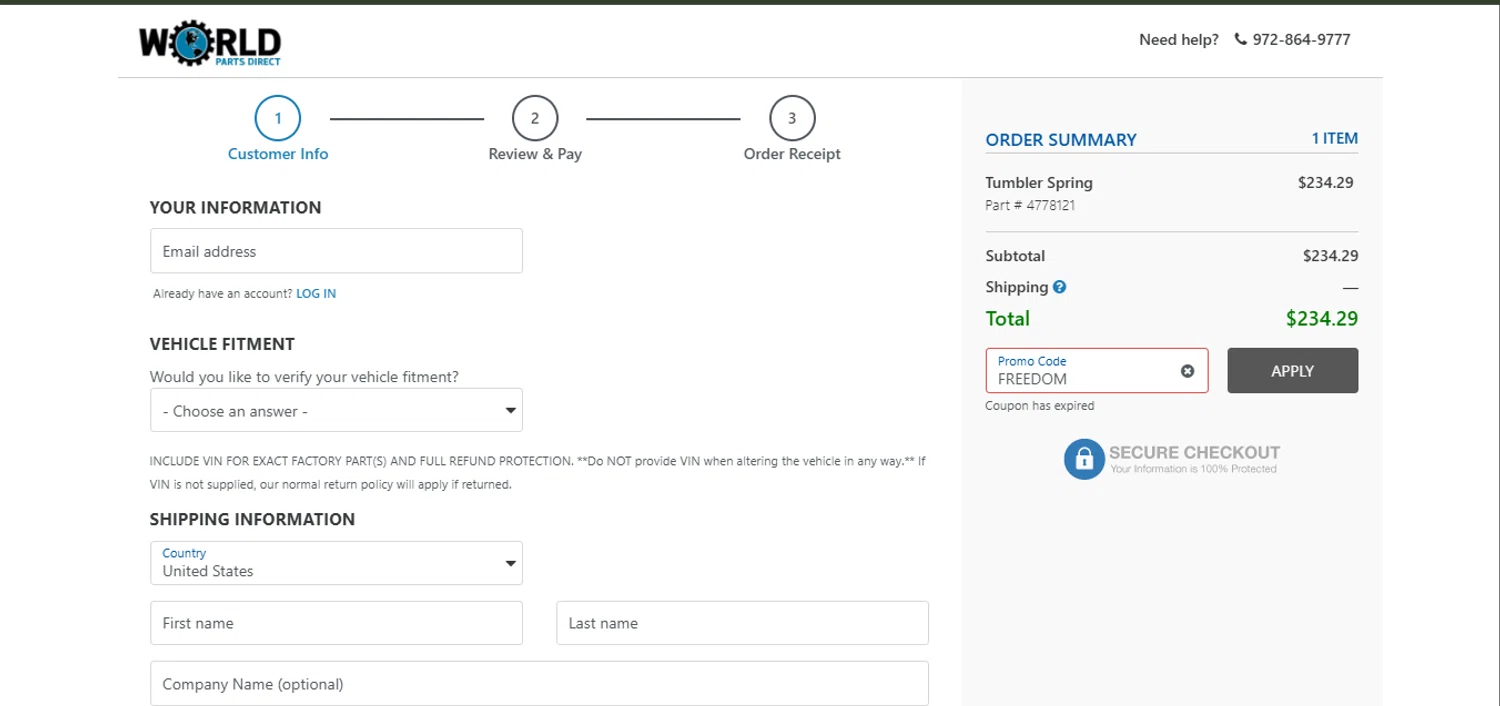Click the APPLY promo code button
1500x706 pixels.
tap(1292, 371)
